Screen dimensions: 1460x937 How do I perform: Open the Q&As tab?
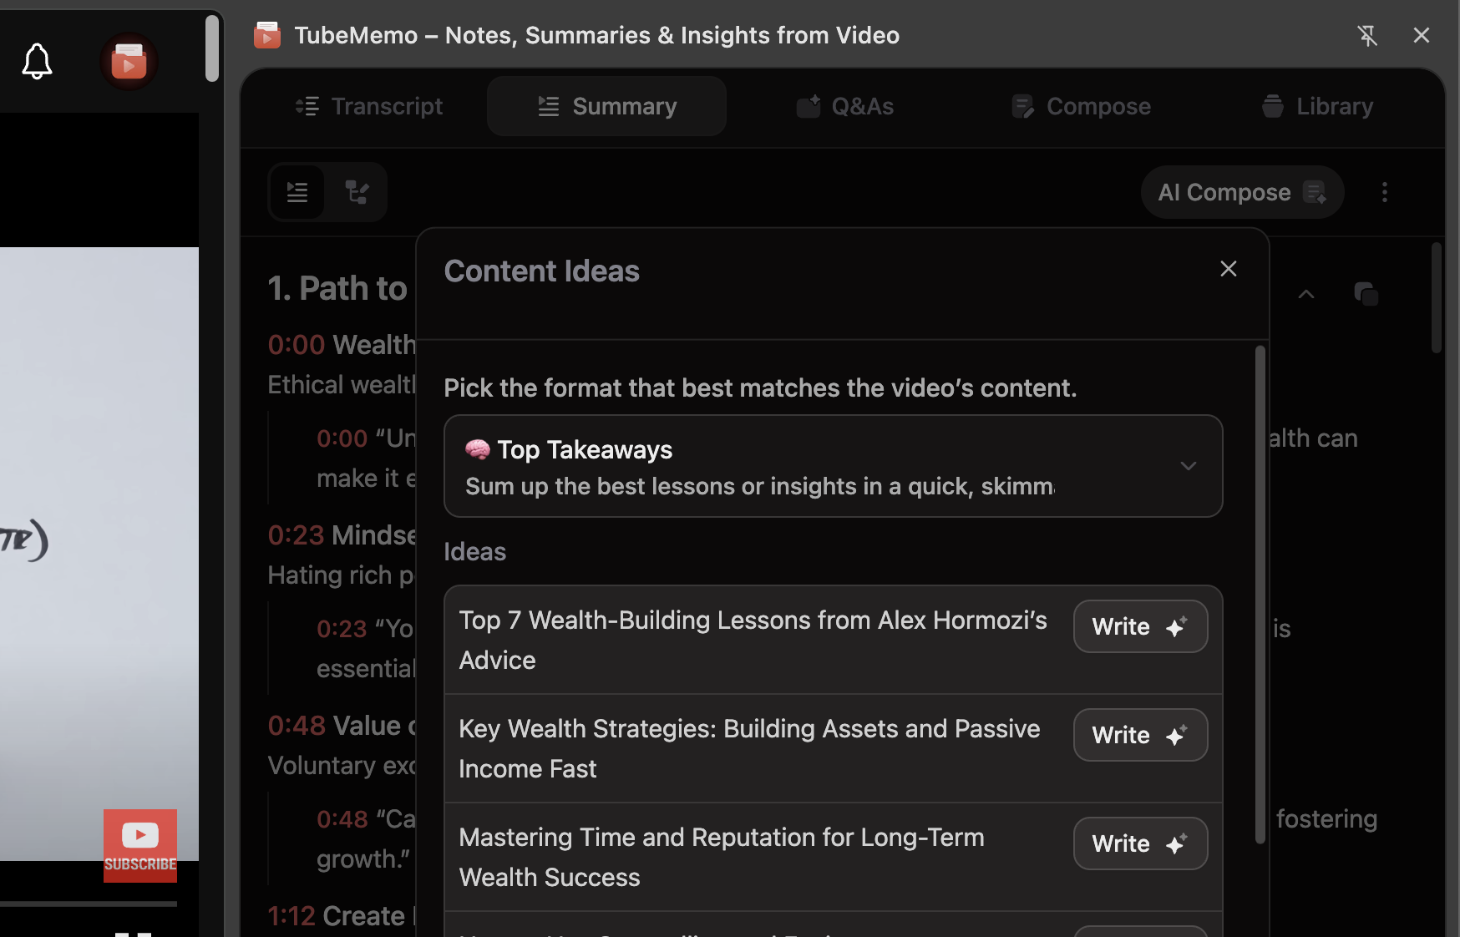coord(845,106)
